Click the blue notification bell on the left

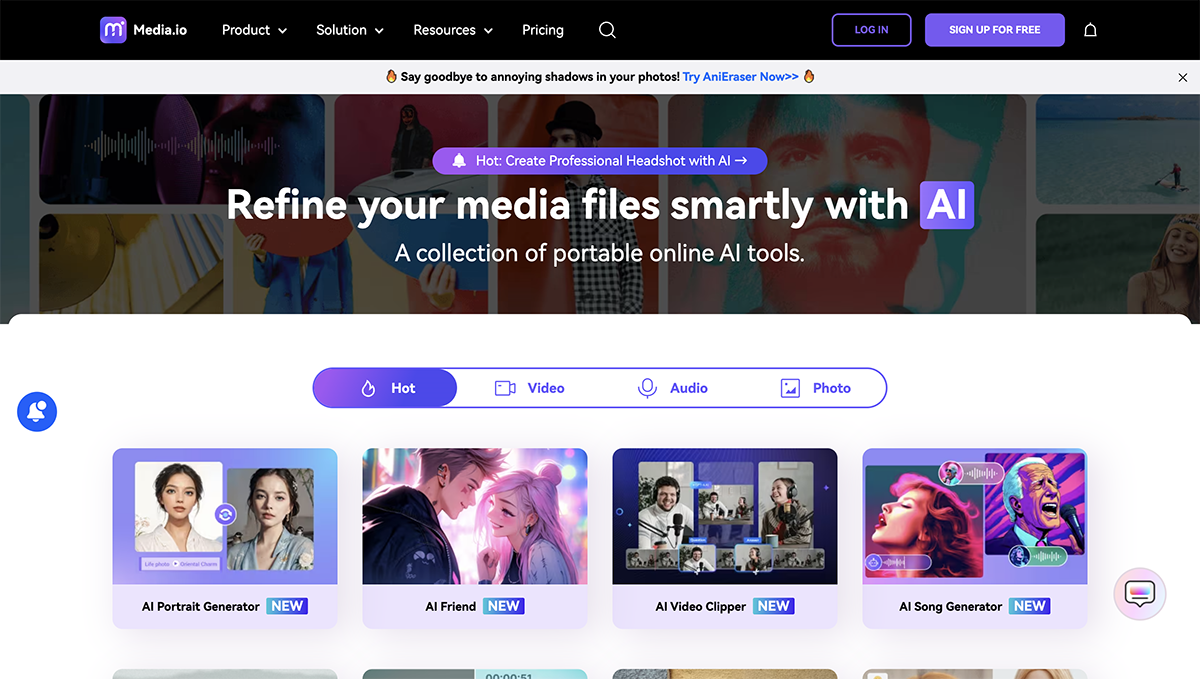coord(36,411)
